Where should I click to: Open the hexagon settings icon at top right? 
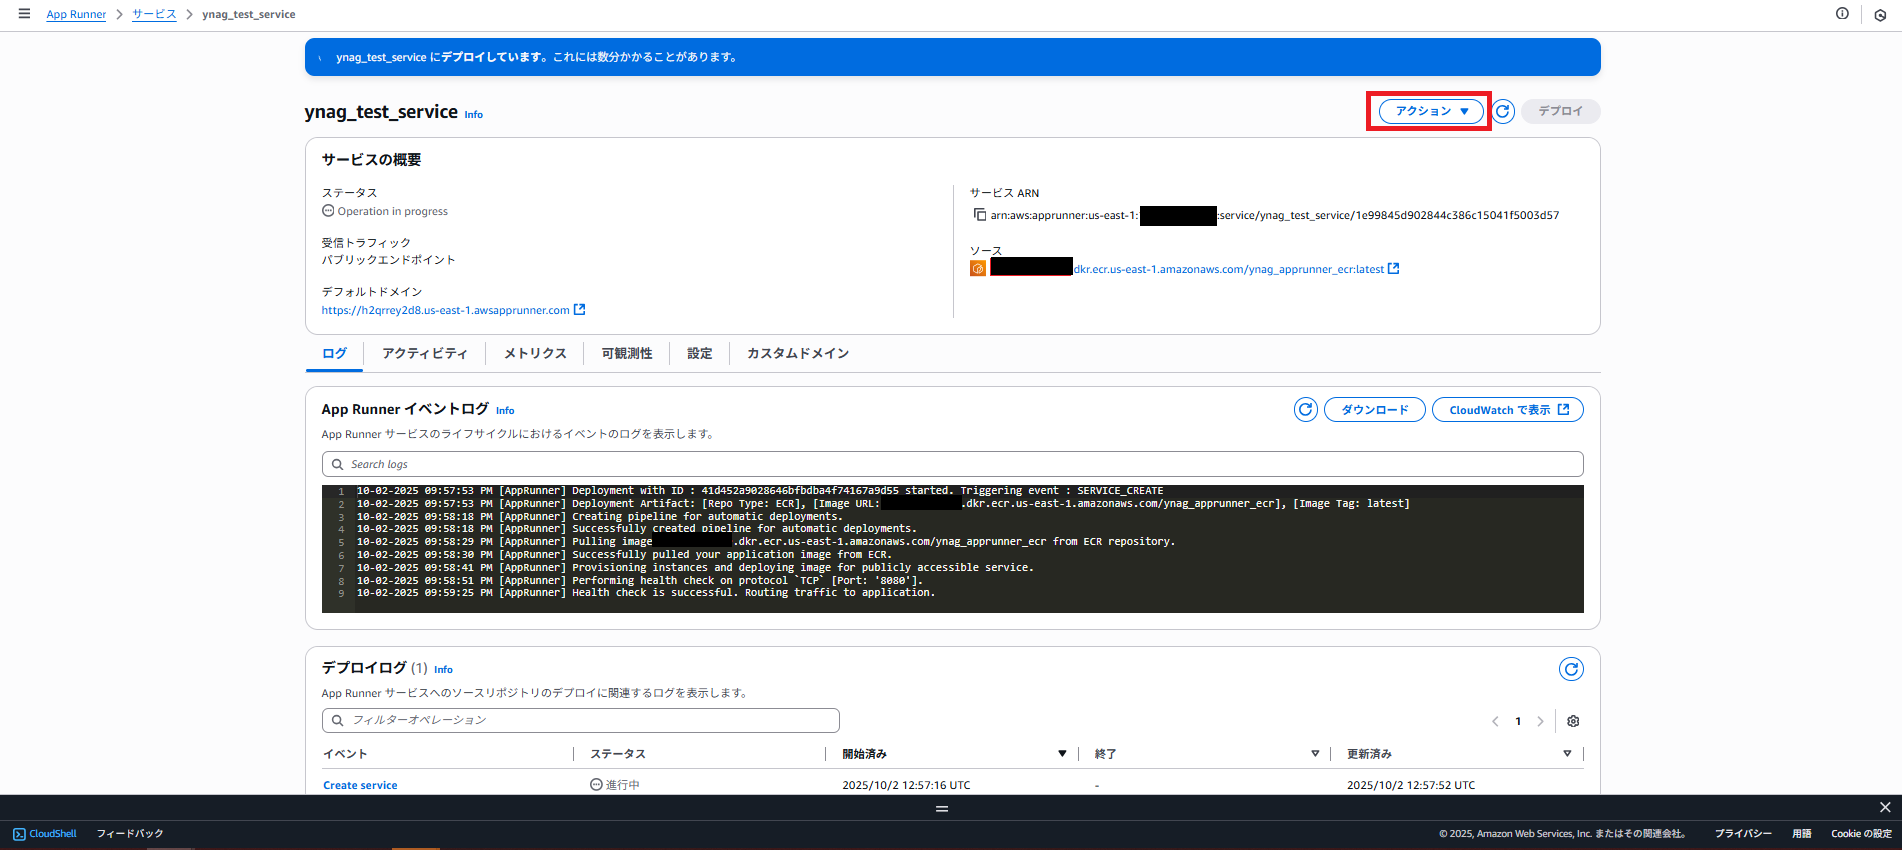1880,15
